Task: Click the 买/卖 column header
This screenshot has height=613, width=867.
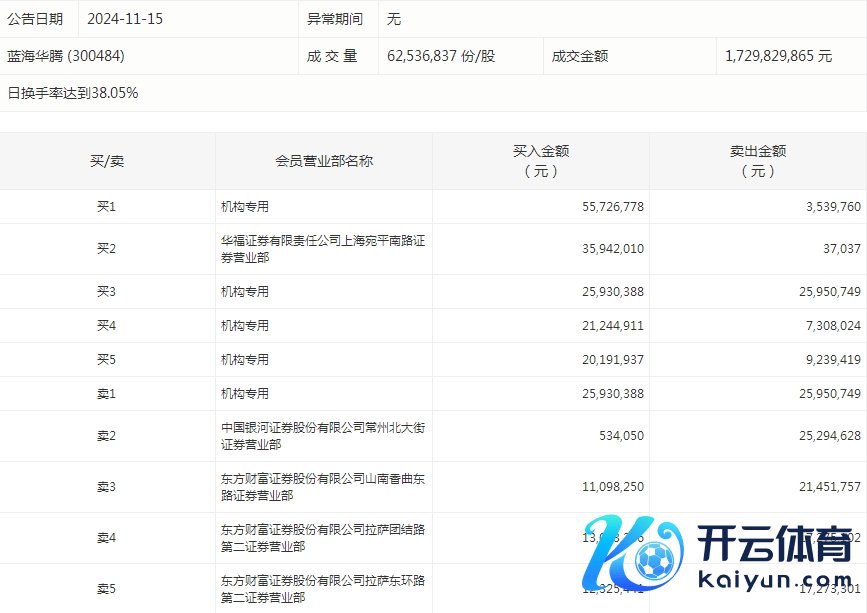Action: click(107, 161)
